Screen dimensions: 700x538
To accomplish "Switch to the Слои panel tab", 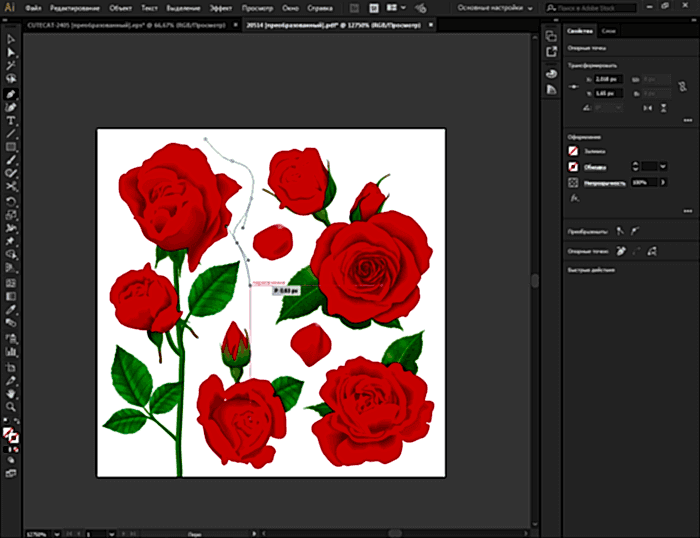I will click(609, 32).
